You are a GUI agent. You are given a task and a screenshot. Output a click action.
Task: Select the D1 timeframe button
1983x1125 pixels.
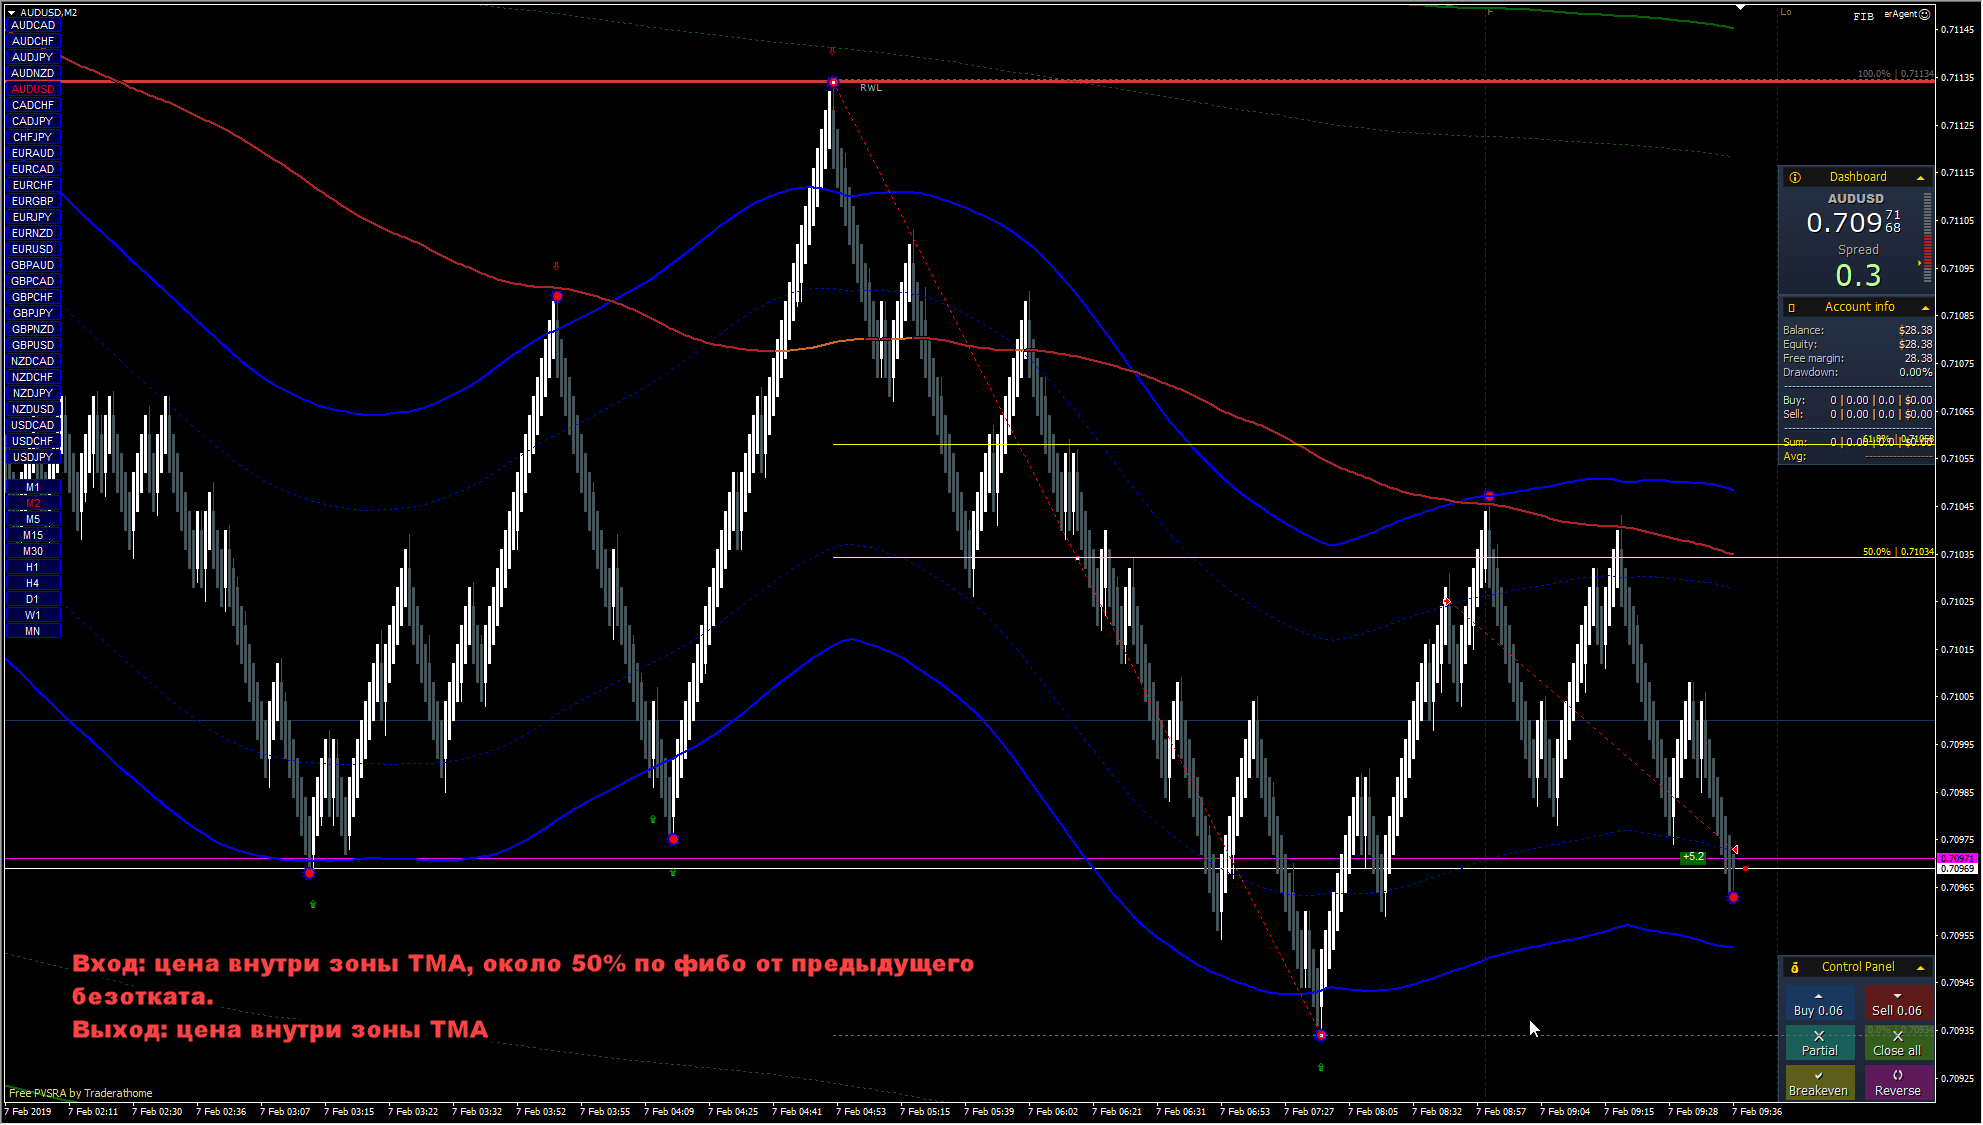coord(33,600)
